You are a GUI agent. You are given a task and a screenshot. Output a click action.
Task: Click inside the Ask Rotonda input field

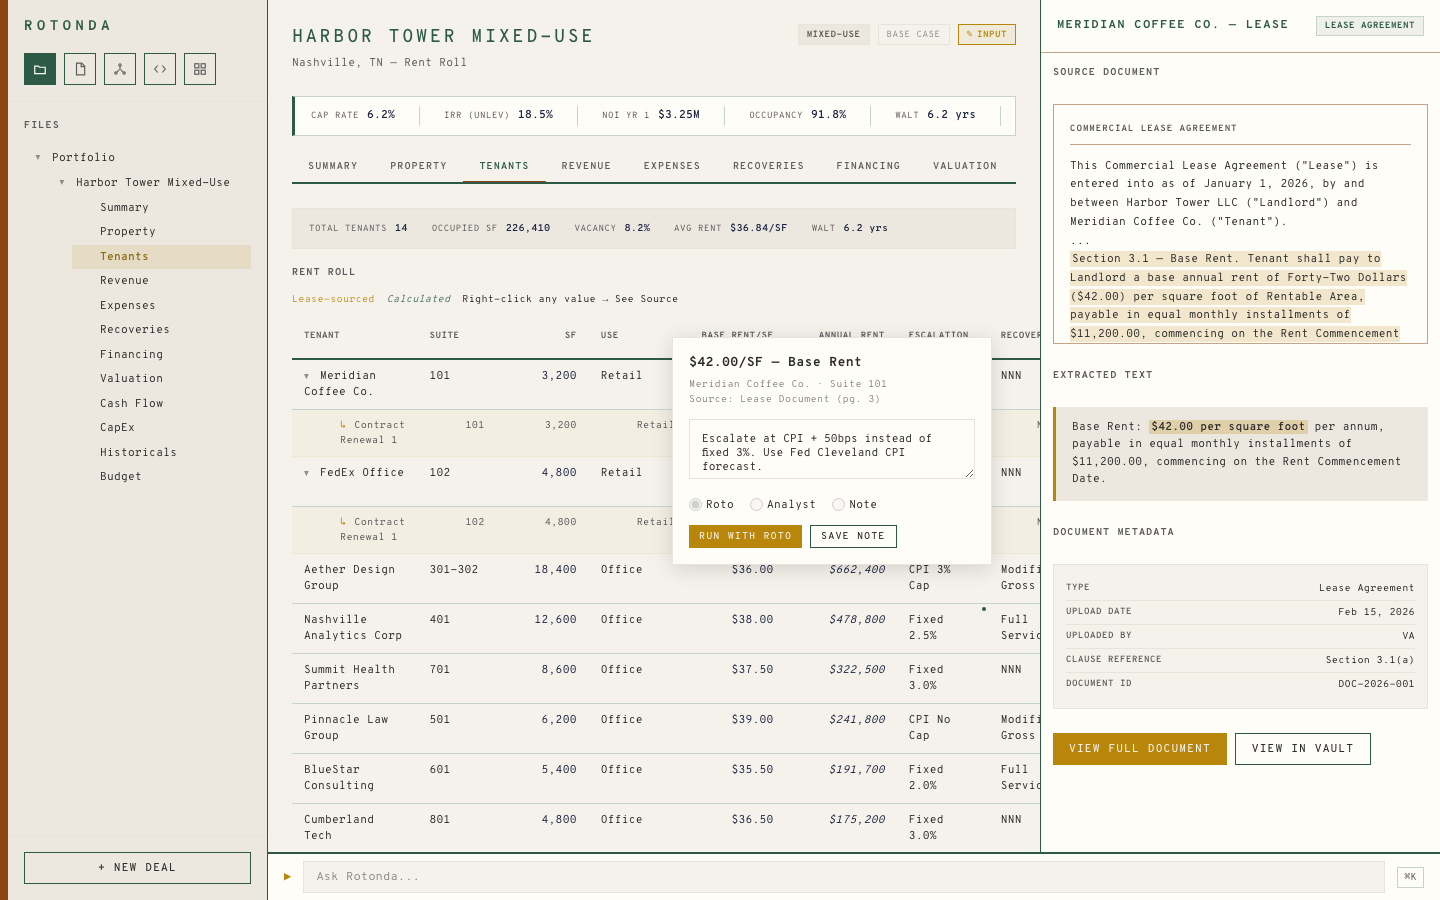click(x=700, y=876)
